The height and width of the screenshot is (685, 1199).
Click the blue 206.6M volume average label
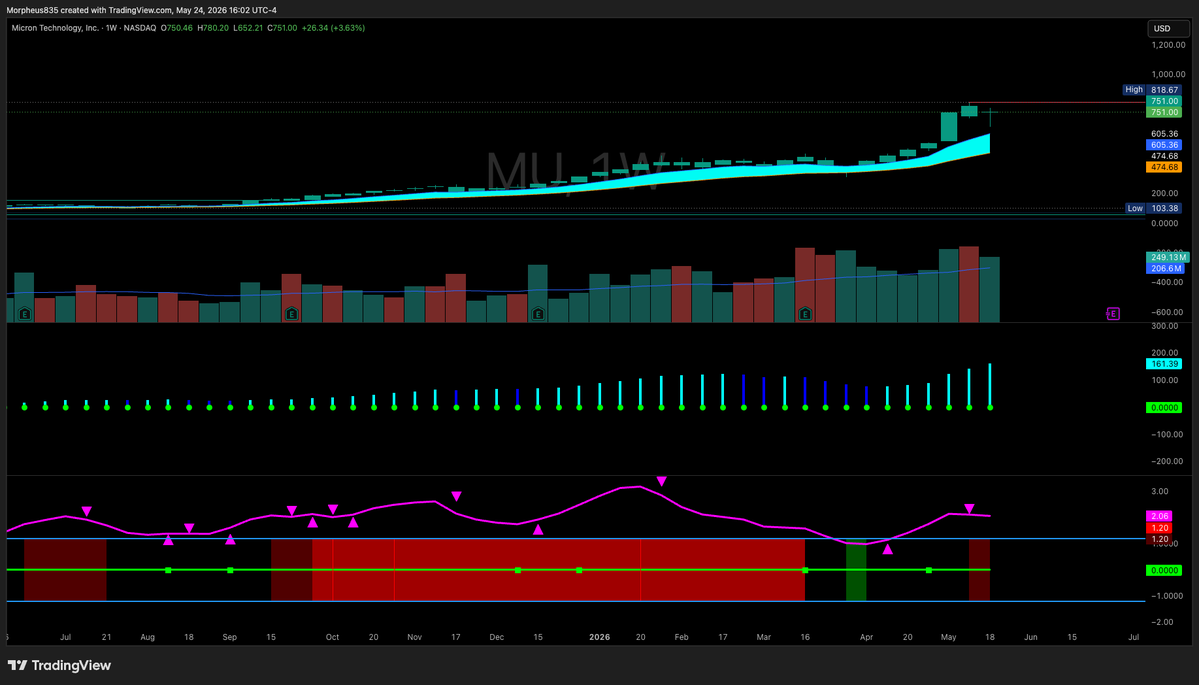tap(1165, 268)
